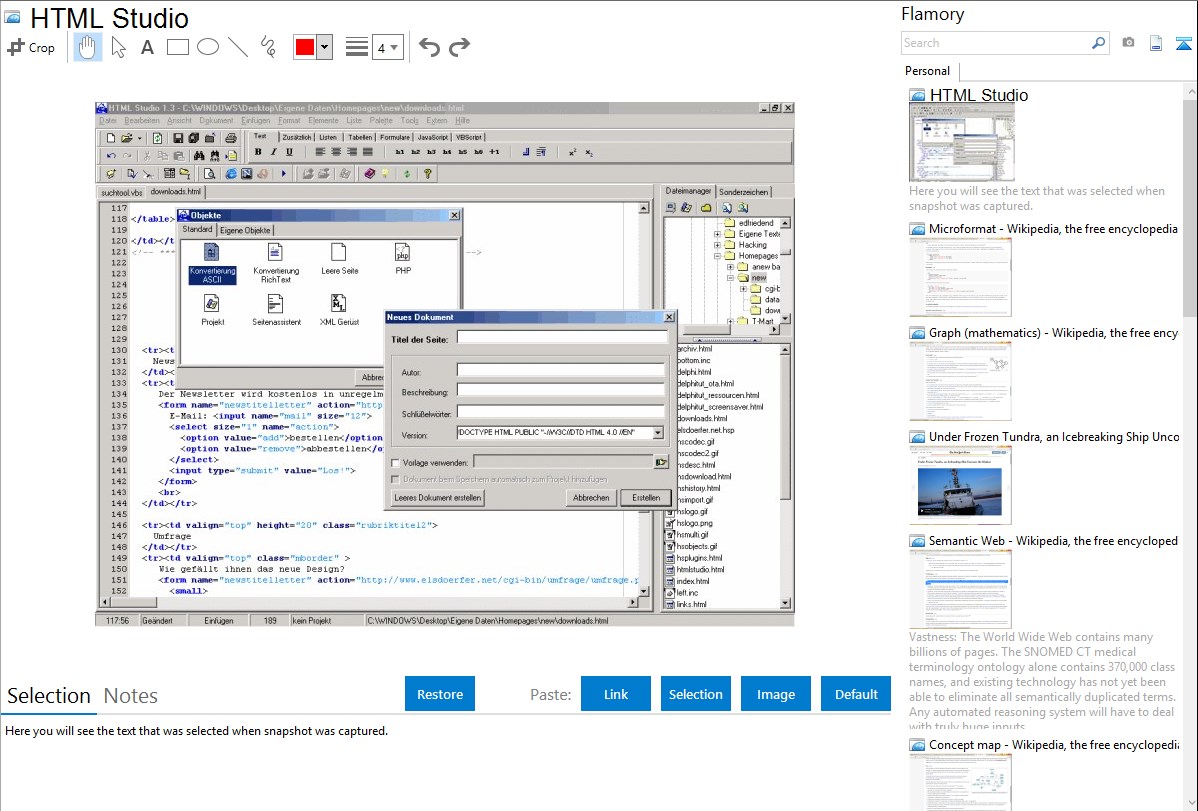This screenshot has width=1198, height=811.
Task: Paste as Image
Action: click(775, 694)
